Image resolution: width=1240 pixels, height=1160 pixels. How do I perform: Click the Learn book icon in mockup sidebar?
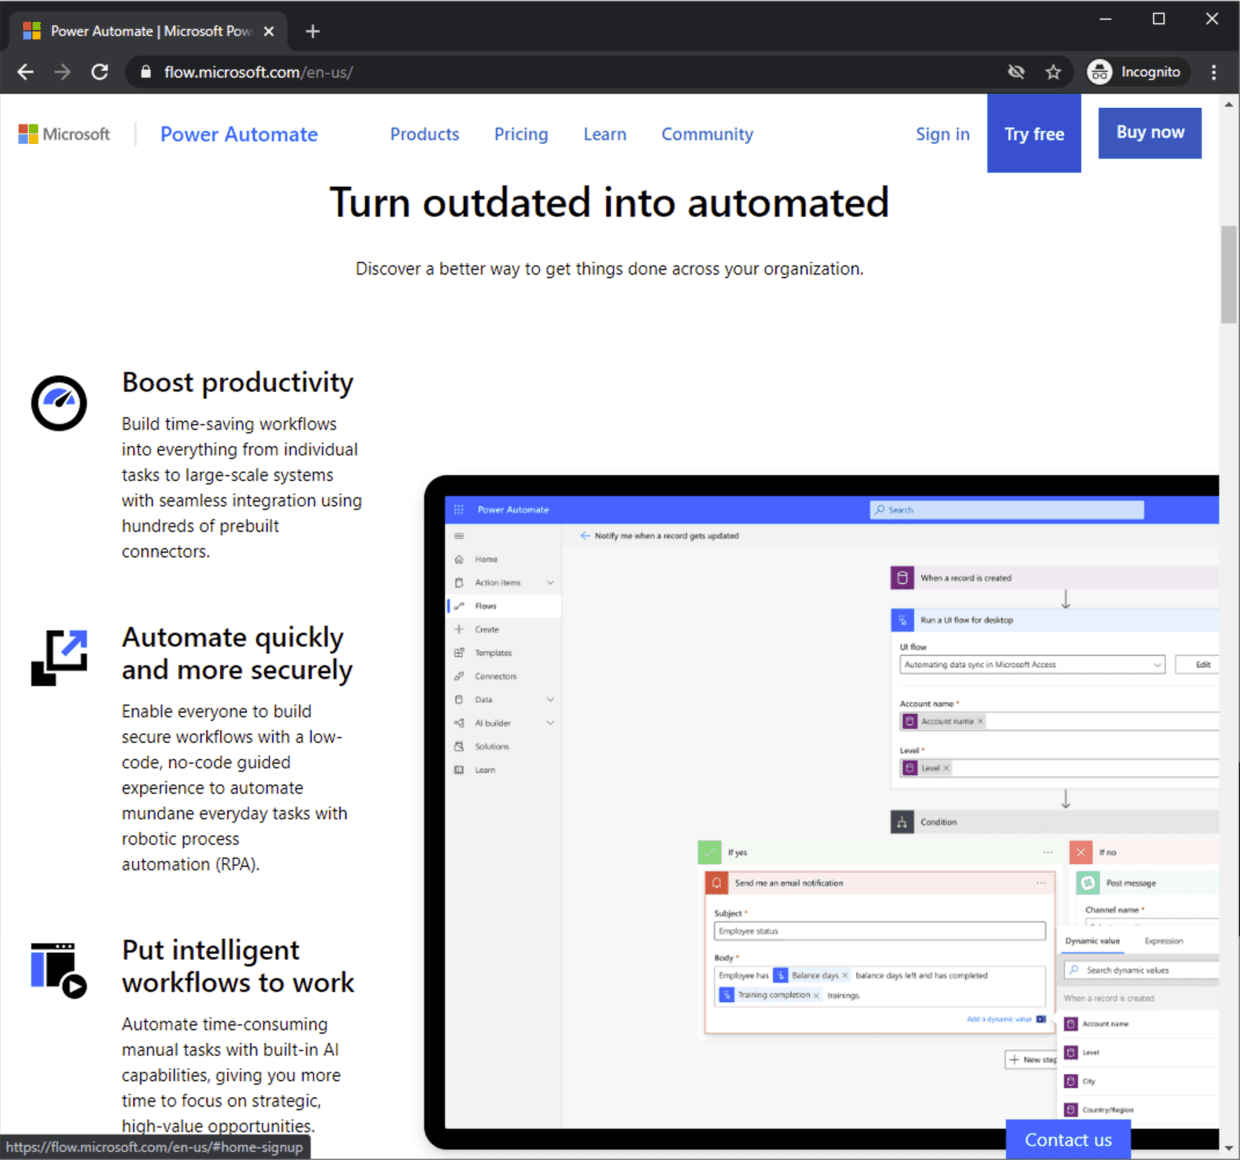tap(459, 770)
